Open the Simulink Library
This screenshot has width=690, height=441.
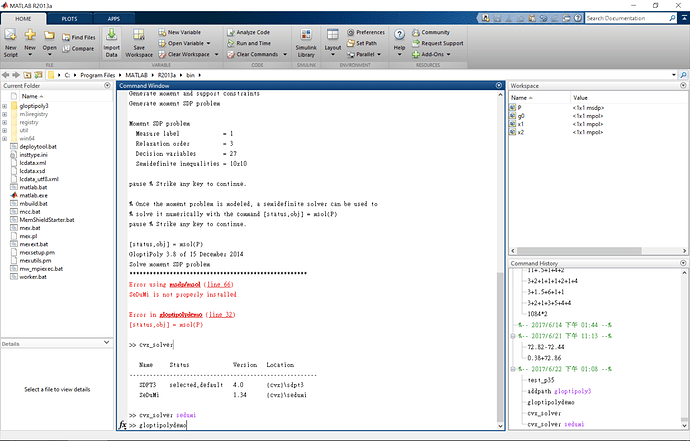(306, 43)
